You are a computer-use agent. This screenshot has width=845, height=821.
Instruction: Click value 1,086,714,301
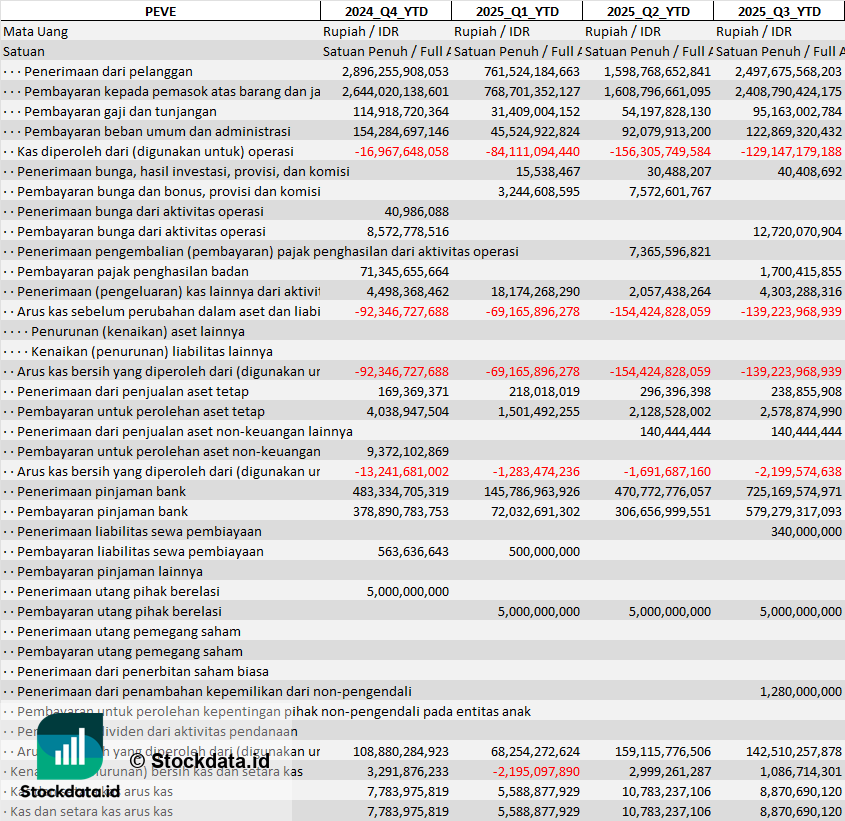point(801,771)
